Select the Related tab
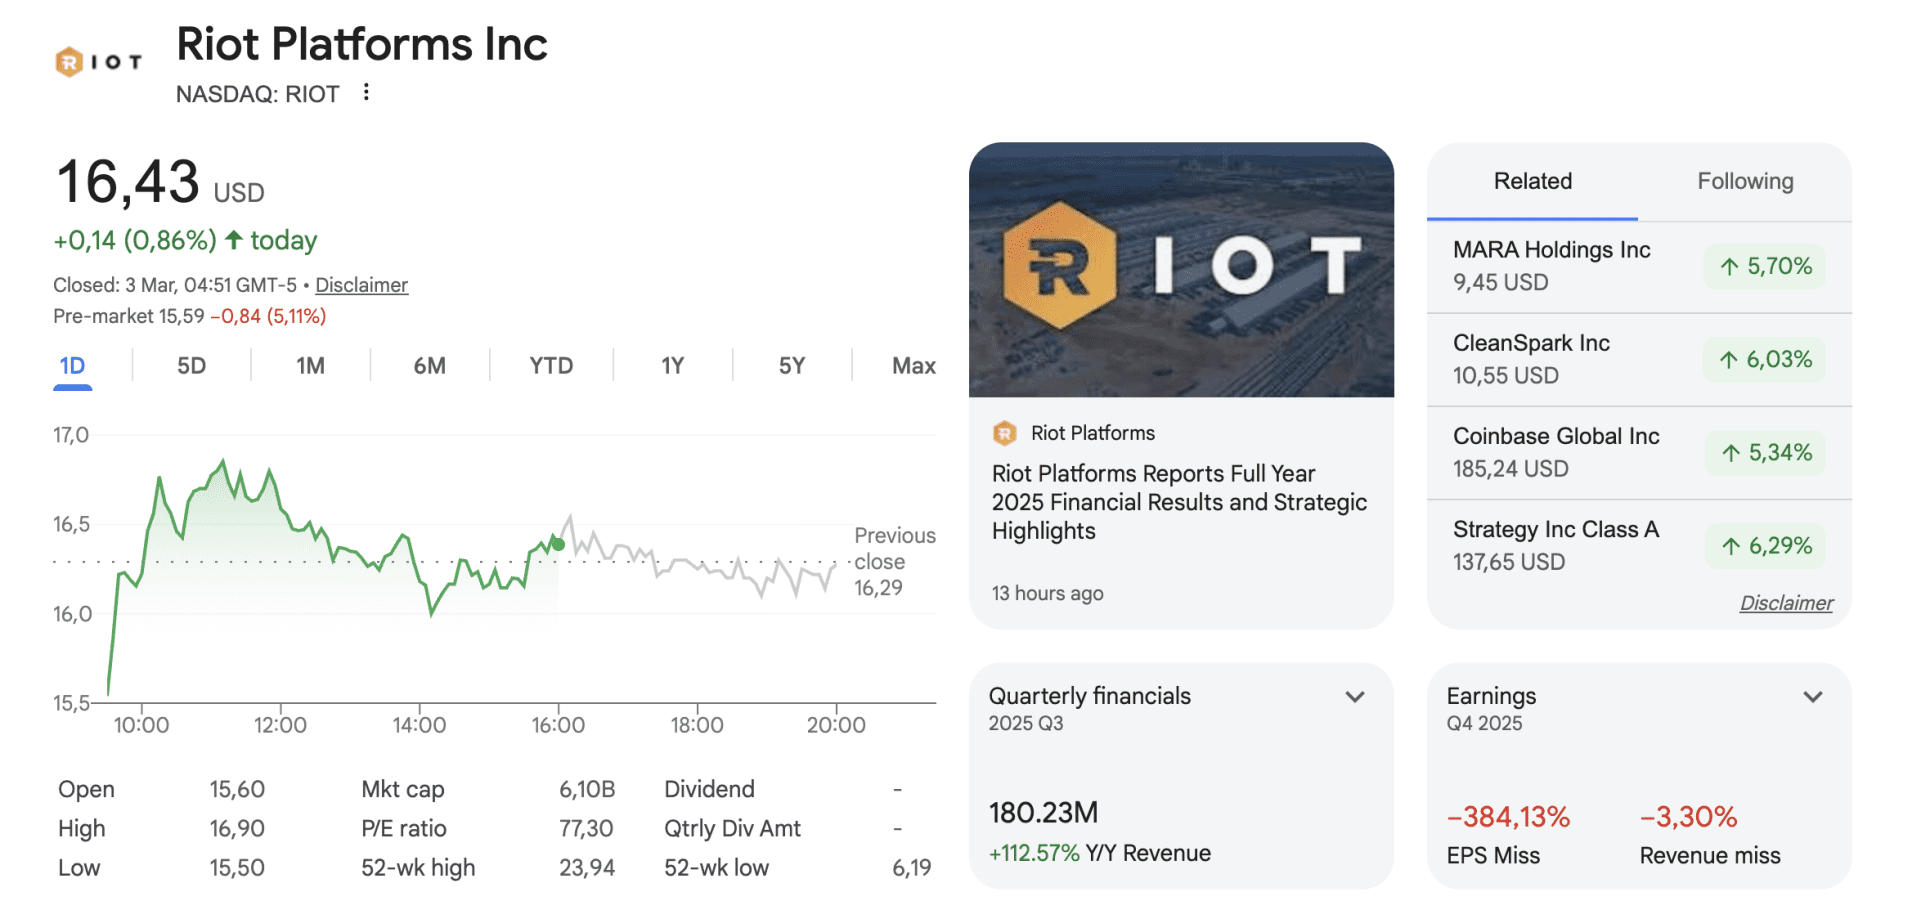The height and width of the screenshot is (919, 1930). pyautogui.click(x=1532, y=181)
